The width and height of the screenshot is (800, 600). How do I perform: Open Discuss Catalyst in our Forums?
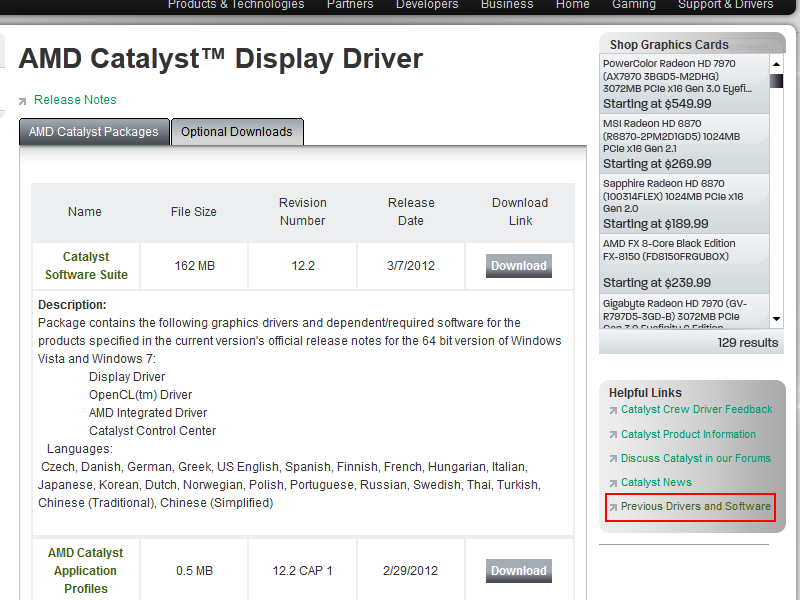coord(695,458)
